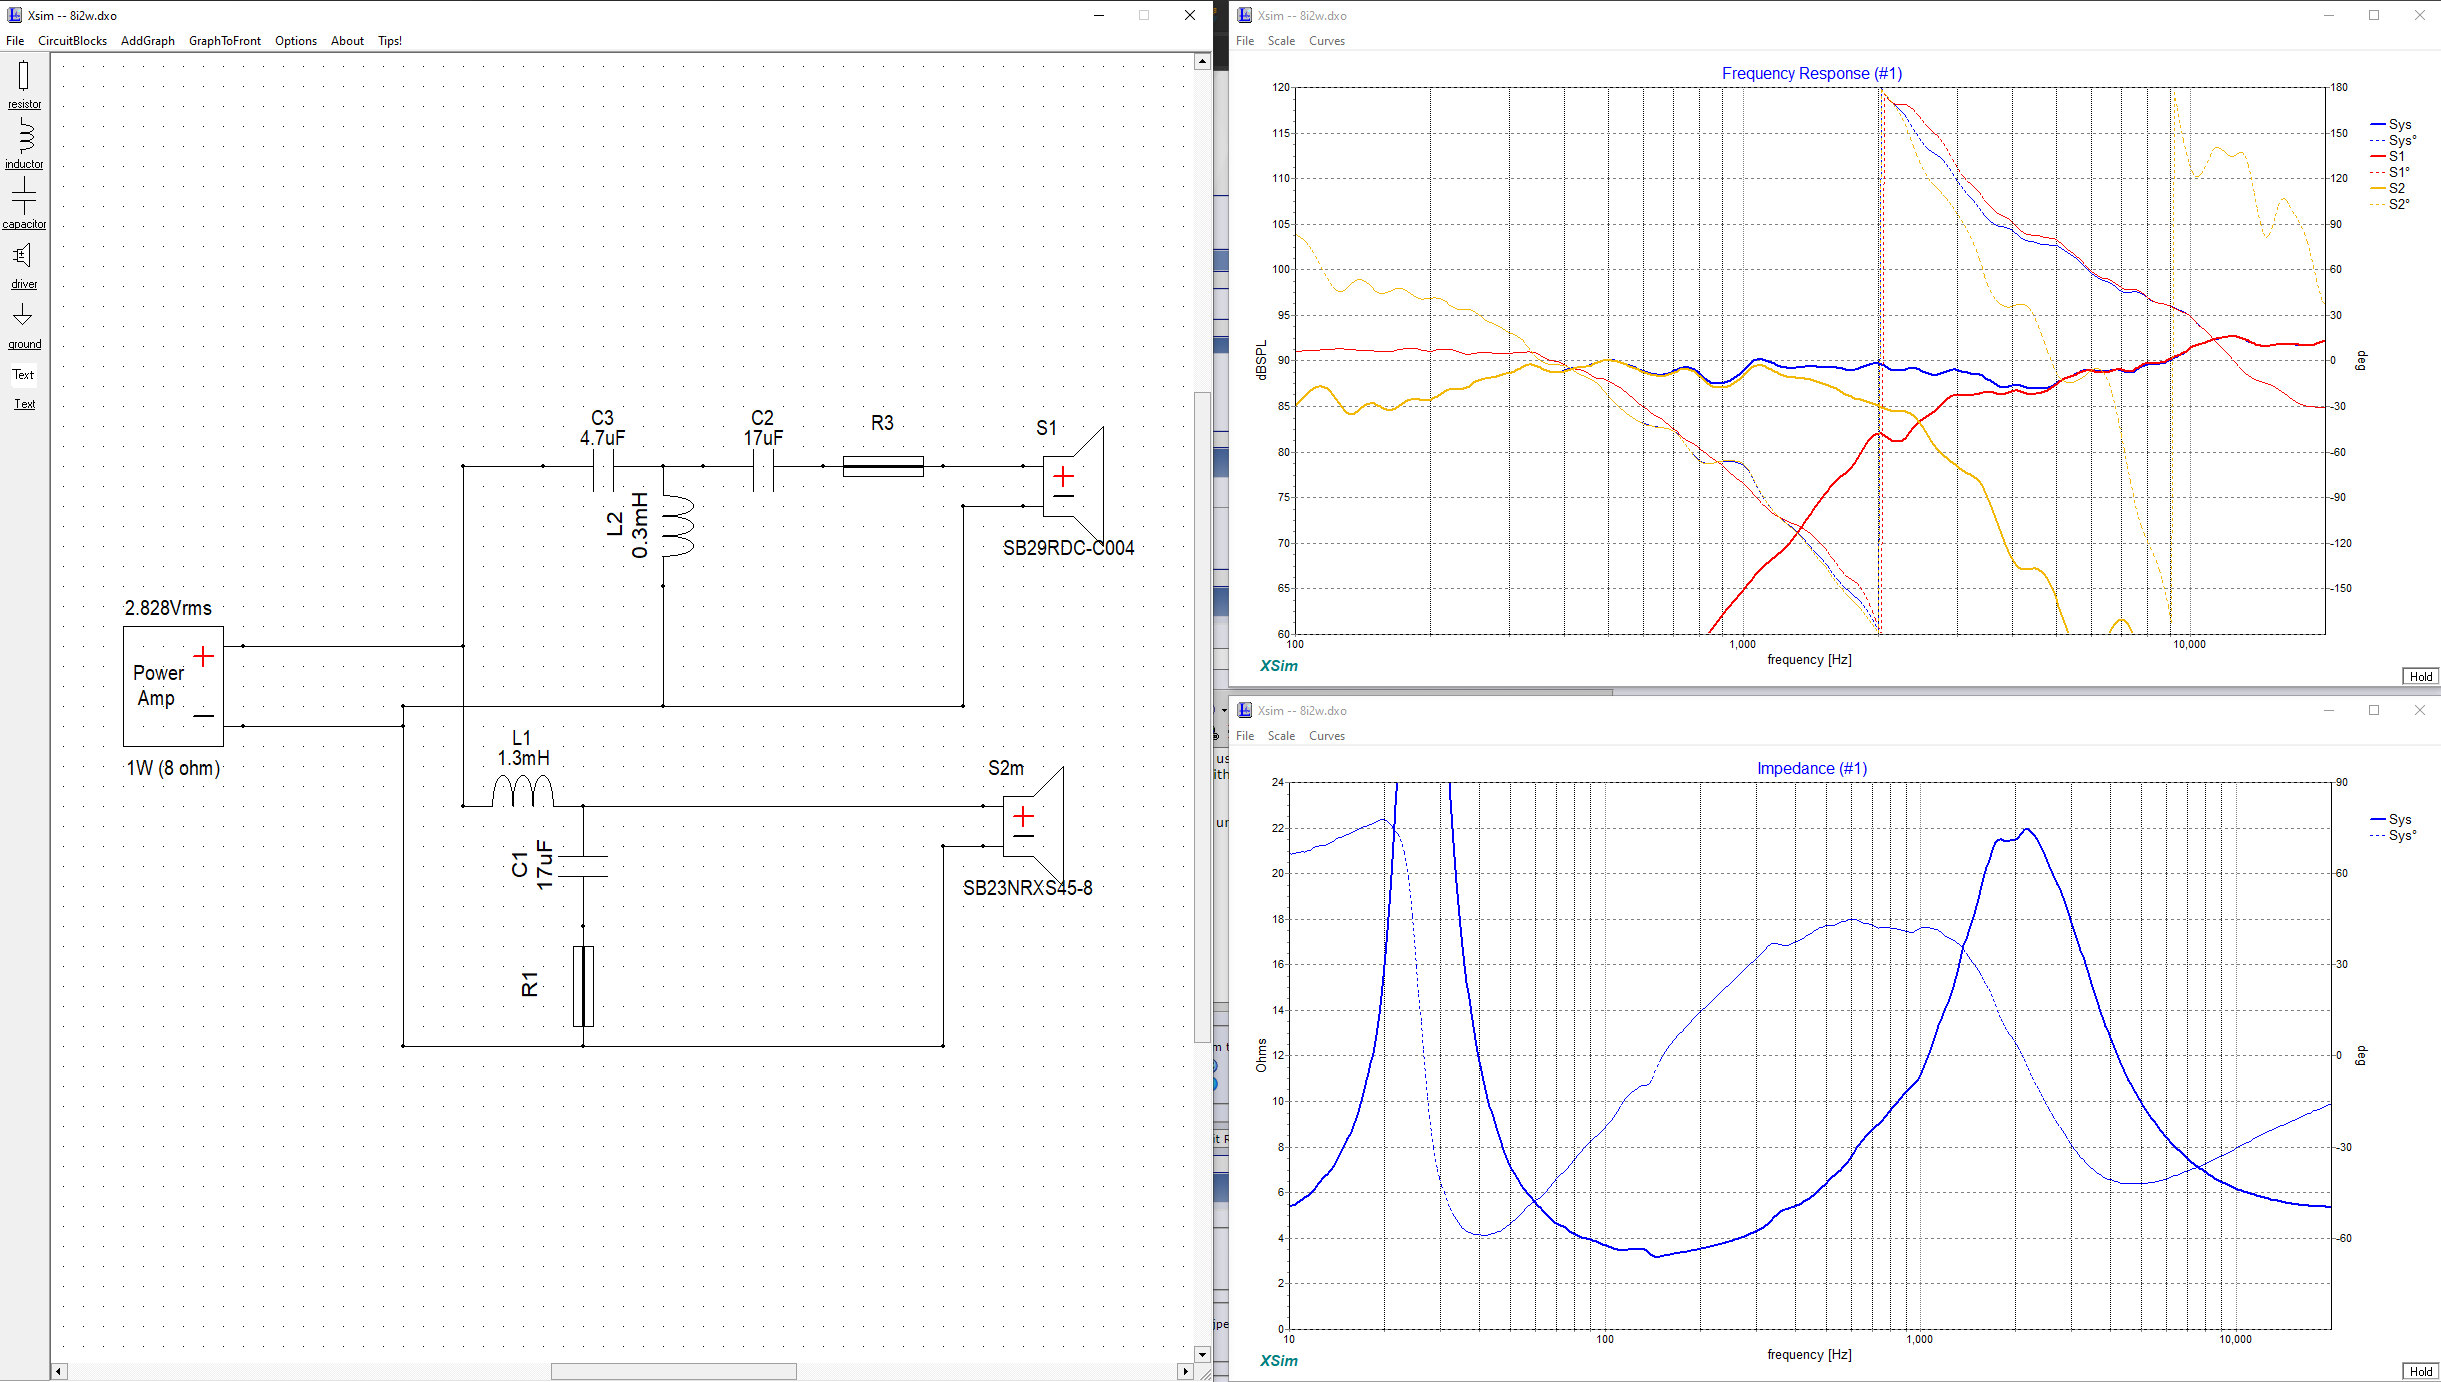Click the S2° phase legend entry
Screen dimensions: 2441x1382
click(2390, 204)
